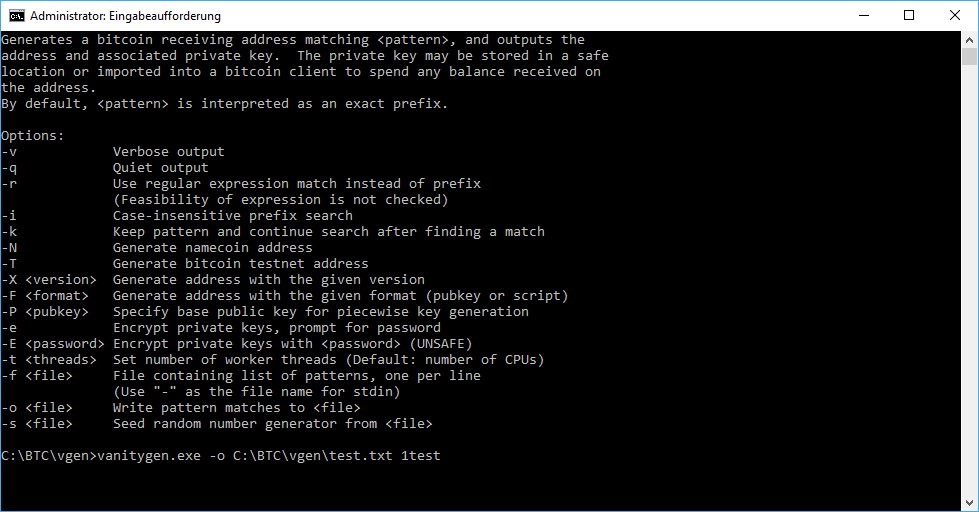The width and height of the screenshot is (979, 512).
Task: Click vanitygen.exe in the prompt line
Action: pos(149,456)
